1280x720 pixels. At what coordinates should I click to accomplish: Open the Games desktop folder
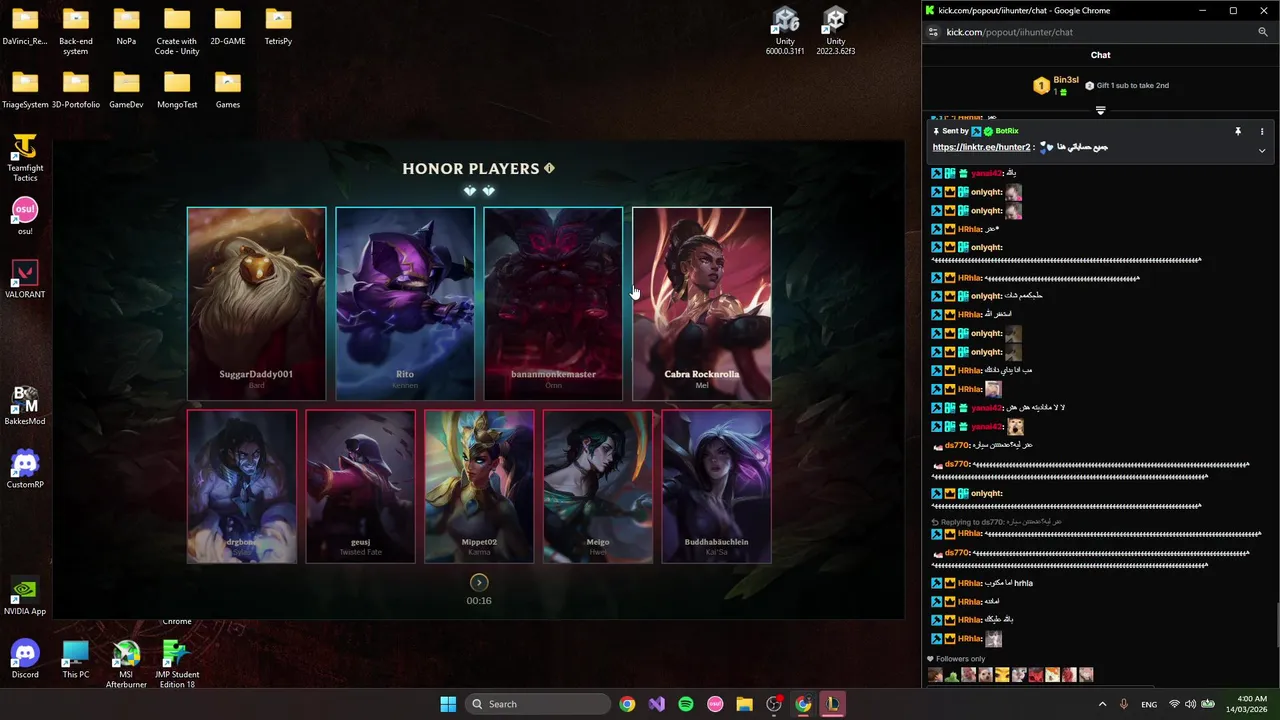click(x=228, y=90)
